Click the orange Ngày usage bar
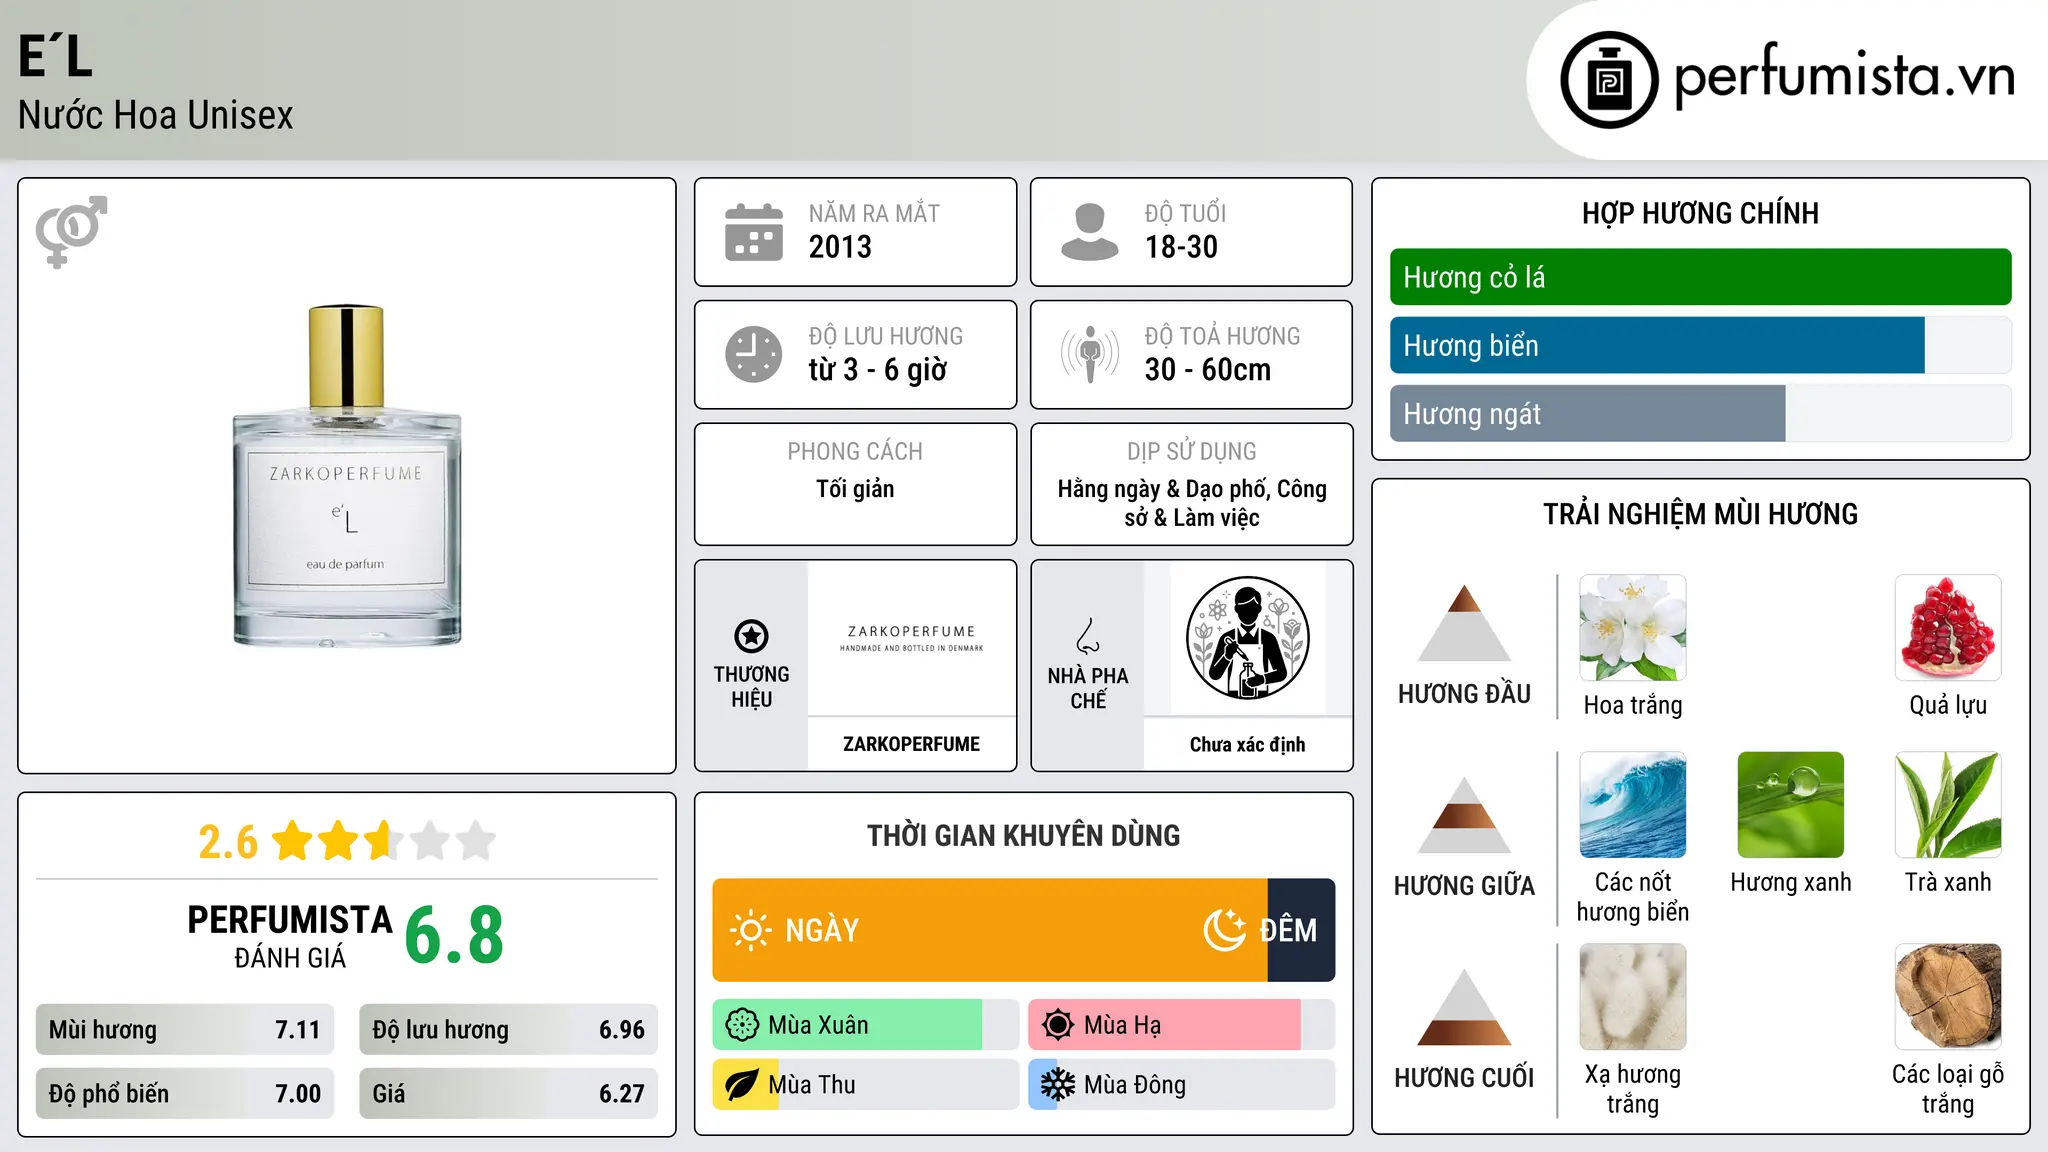Screen dimensions: 2048x1152 [x=990, y=930]
